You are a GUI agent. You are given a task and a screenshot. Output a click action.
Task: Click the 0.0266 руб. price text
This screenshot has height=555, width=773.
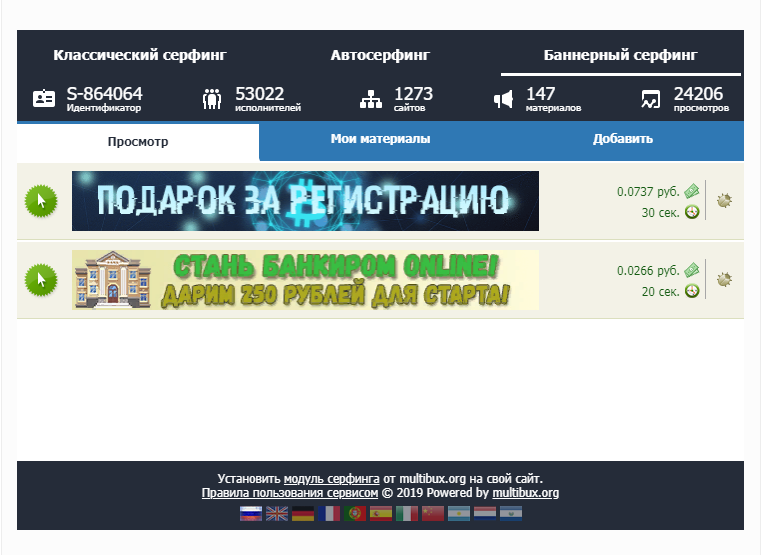(x=648, y=271)
